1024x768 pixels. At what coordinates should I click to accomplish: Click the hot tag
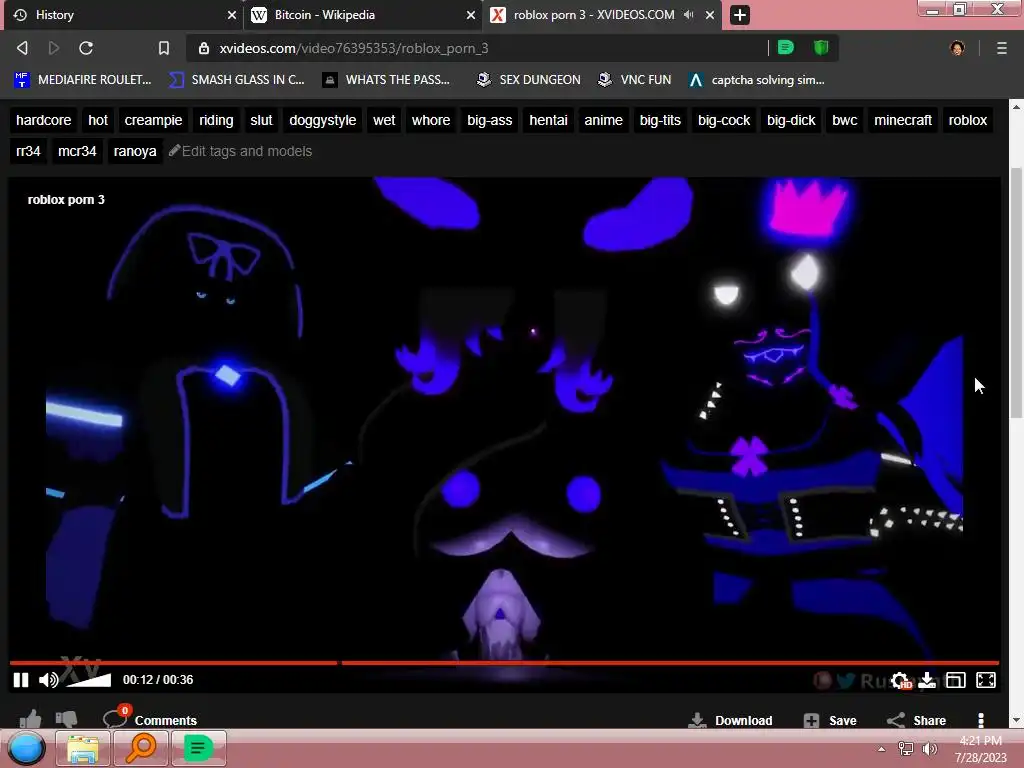coord(98,120)
